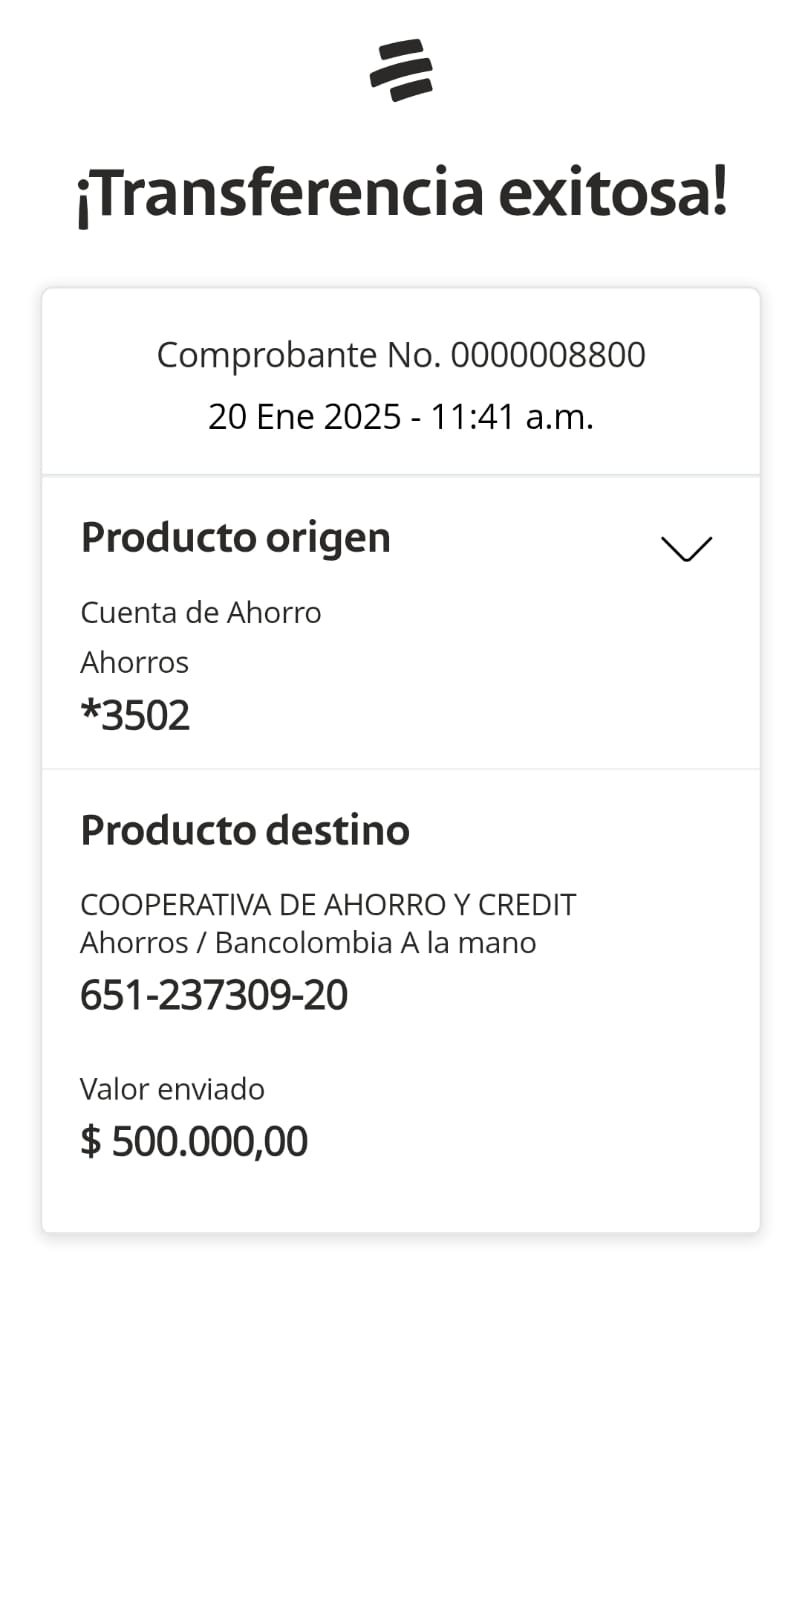Click the Valor enviado label
Image resolution: width=802 pixels, height=1600 pixels.
[172, 1089]
